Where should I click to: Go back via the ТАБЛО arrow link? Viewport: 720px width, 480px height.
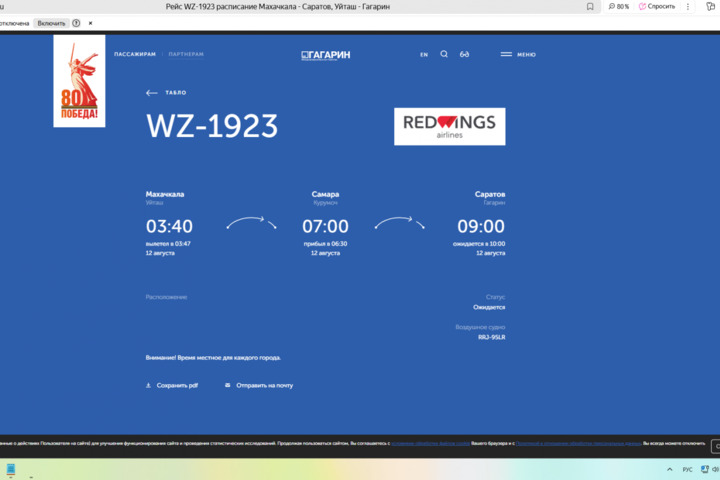[166, 93]
